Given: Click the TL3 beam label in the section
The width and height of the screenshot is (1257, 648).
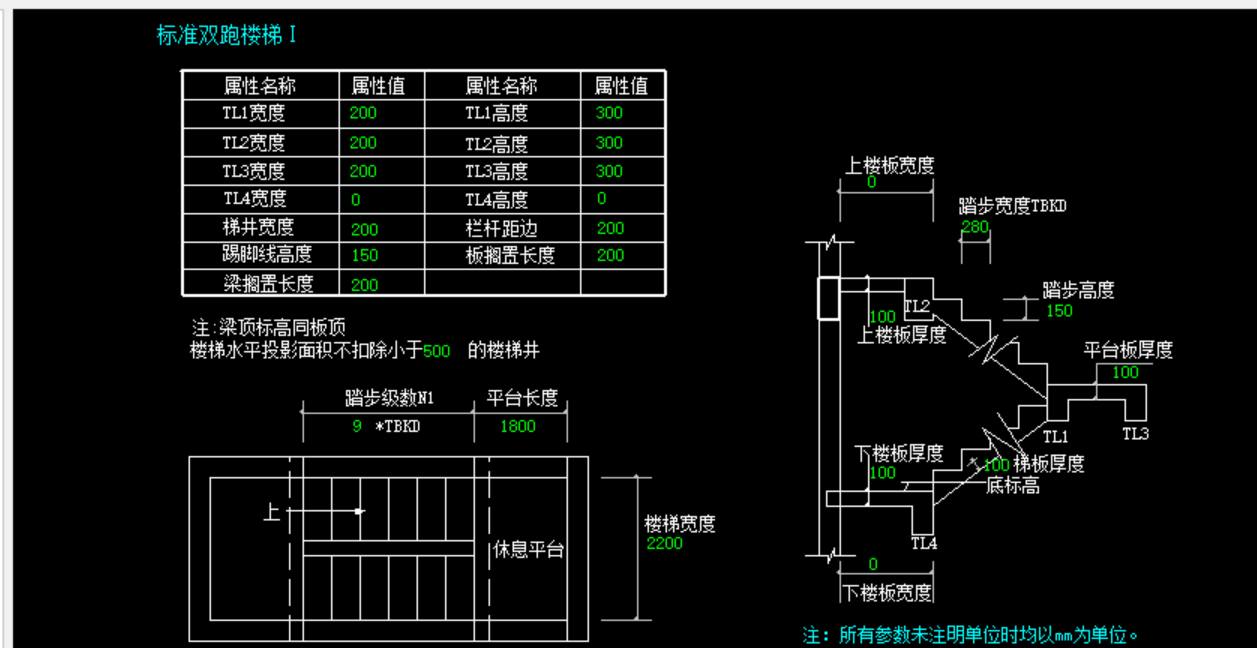Looking at the screenshot, I should [1135, 433].
